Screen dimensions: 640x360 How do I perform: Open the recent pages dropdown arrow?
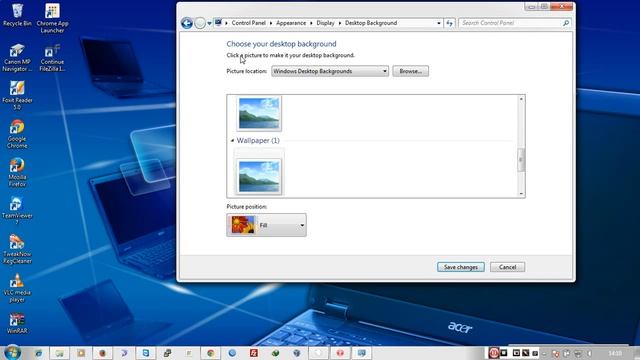(209, 23)
